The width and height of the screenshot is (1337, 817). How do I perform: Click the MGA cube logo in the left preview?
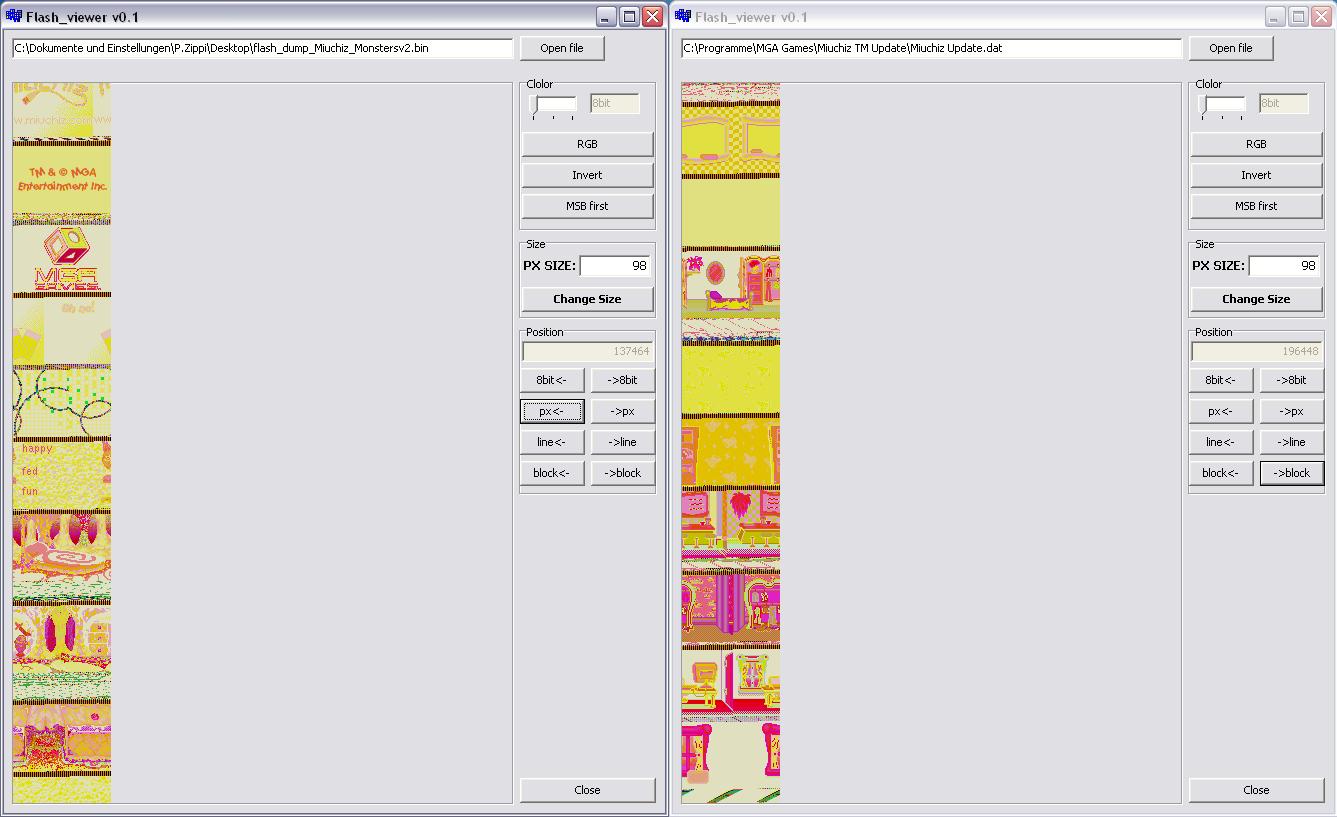click(66, 258)
